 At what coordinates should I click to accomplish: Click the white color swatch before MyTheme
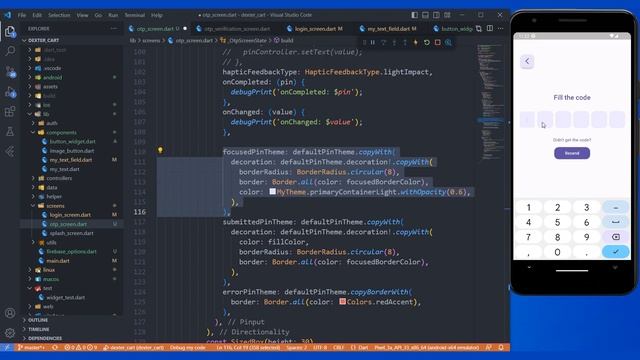click(x=272, y=191)
